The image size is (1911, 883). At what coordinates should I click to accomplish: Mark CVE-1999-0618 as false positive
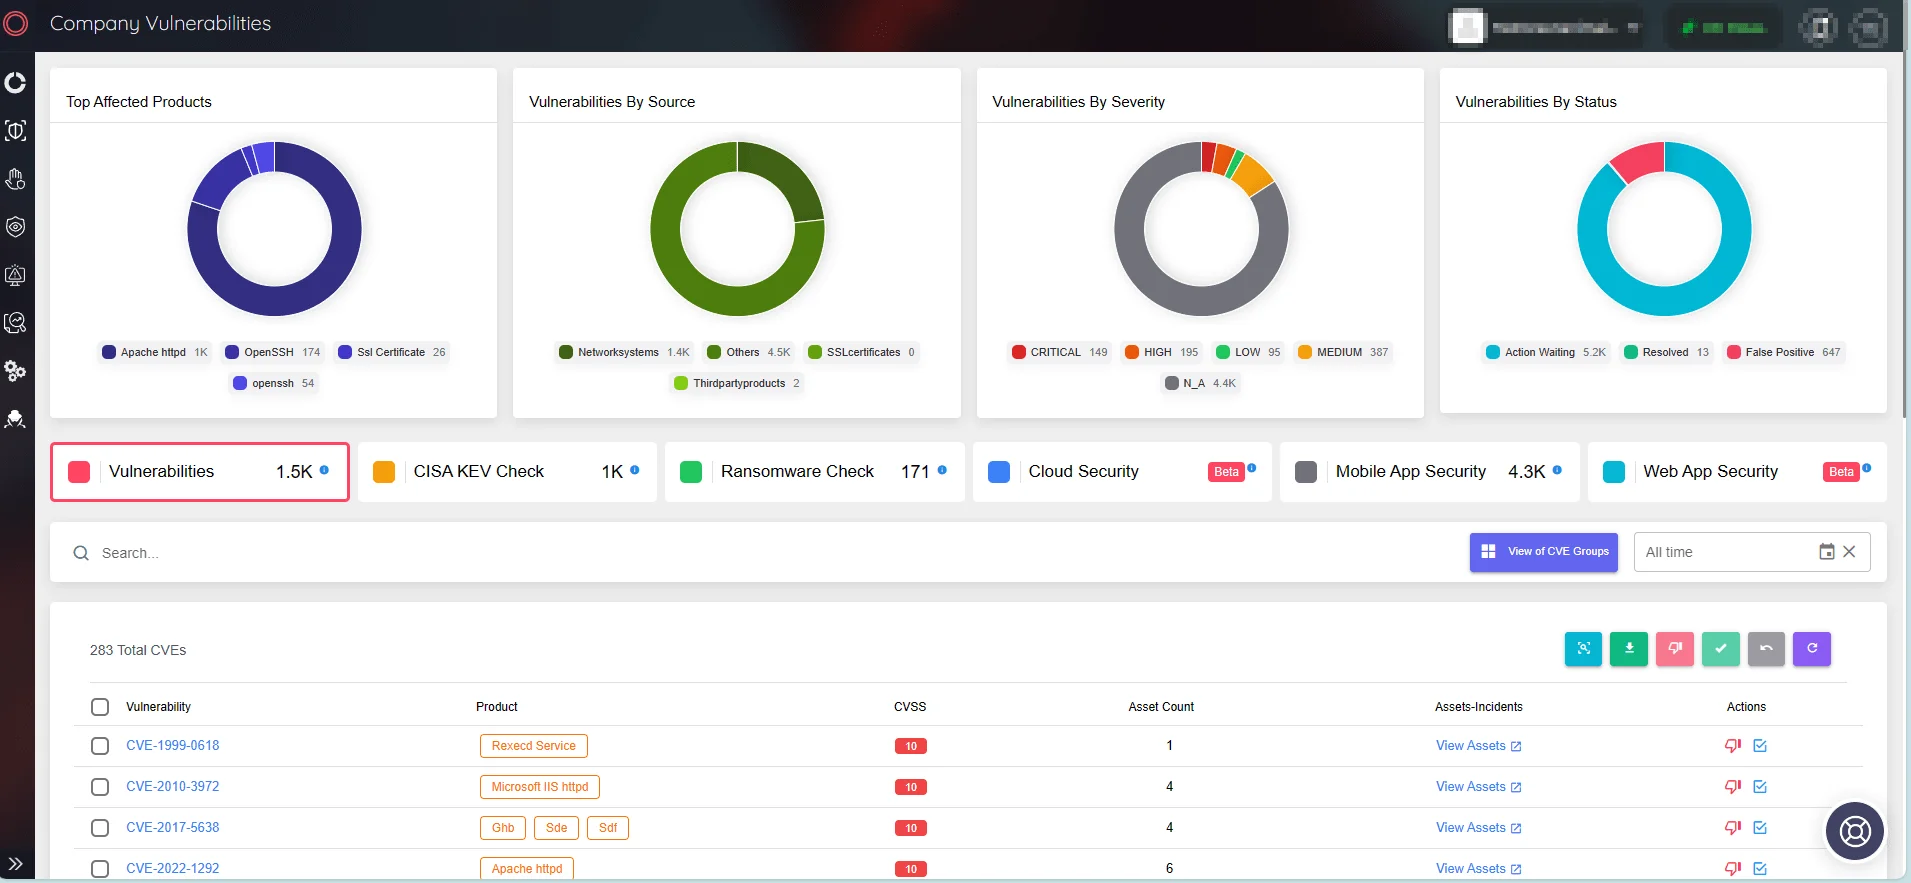point(1733,746)
